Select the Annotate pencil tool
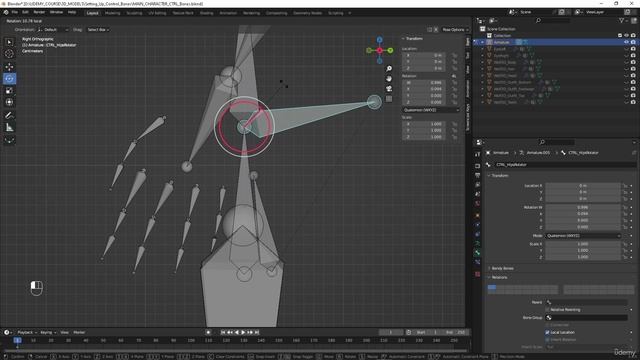 [x=9, y=116]
